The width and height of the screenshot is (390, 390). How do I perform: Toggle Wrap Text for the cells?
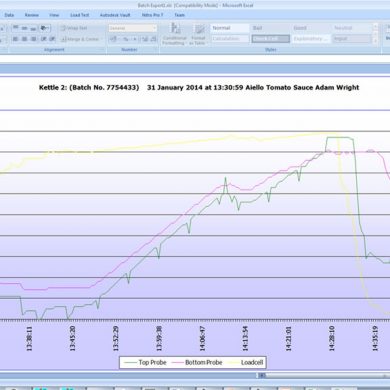74,28
